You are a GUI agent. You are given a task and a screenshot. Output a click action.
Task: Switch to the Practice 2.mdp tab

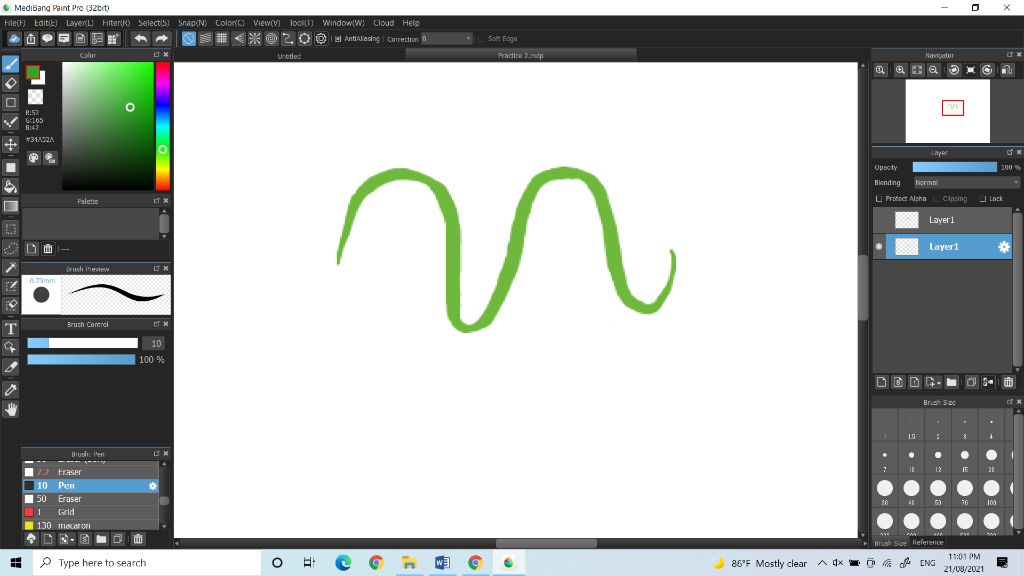520,56
